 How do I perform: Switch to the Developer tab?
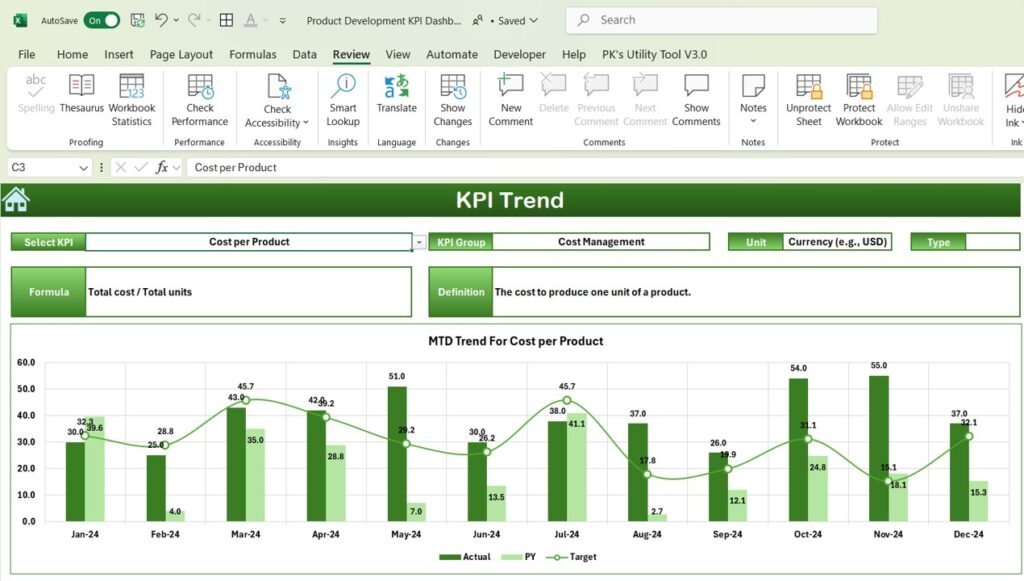[519, 54]
